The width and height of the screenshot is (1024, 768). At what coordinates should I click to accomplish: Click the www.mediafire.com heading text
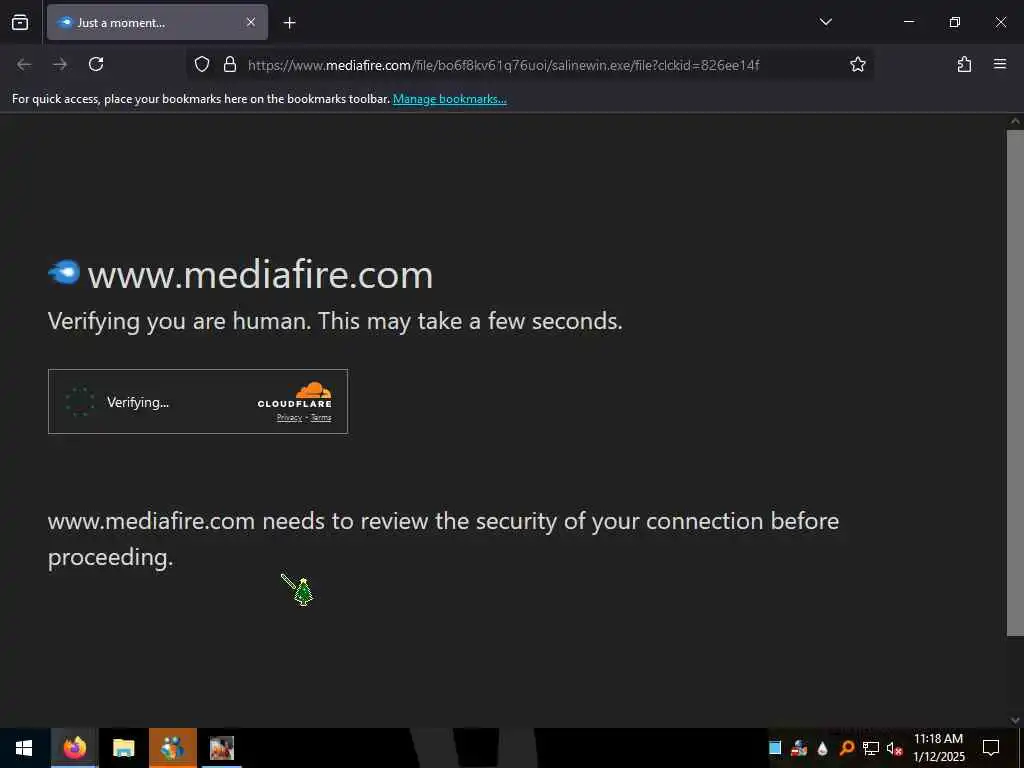coord(260,274)
